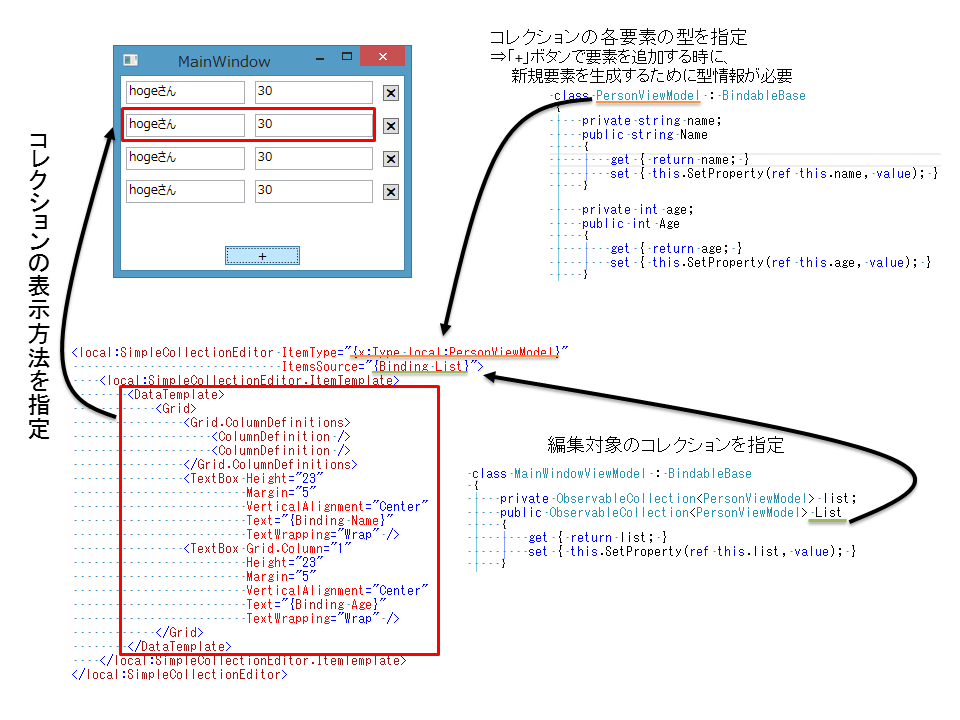Screen dimensions: 960x720
Task: Click the MainWindow application icon in the title bar
Action: (130, 59)
